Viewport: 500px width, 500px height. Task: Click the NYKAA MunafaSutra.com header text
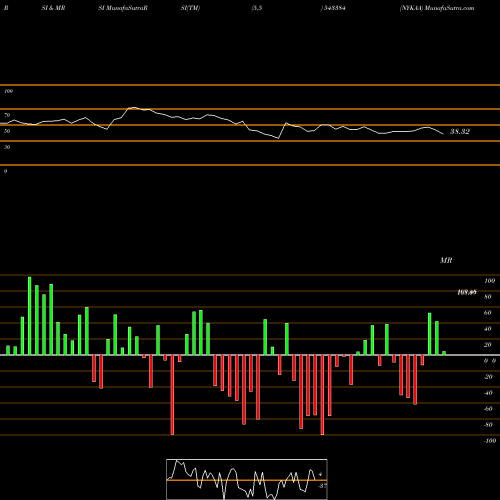coord(437,8)
